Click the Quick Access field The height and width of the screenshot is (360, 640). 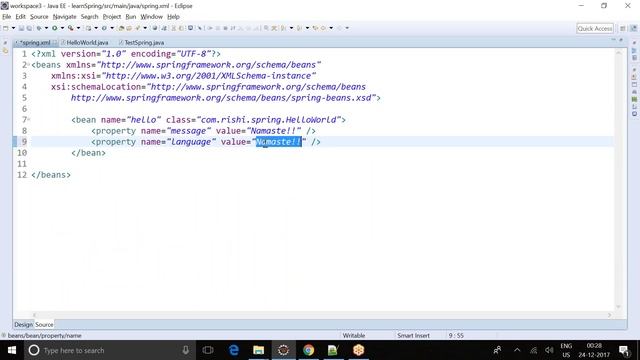pos(595,28)
